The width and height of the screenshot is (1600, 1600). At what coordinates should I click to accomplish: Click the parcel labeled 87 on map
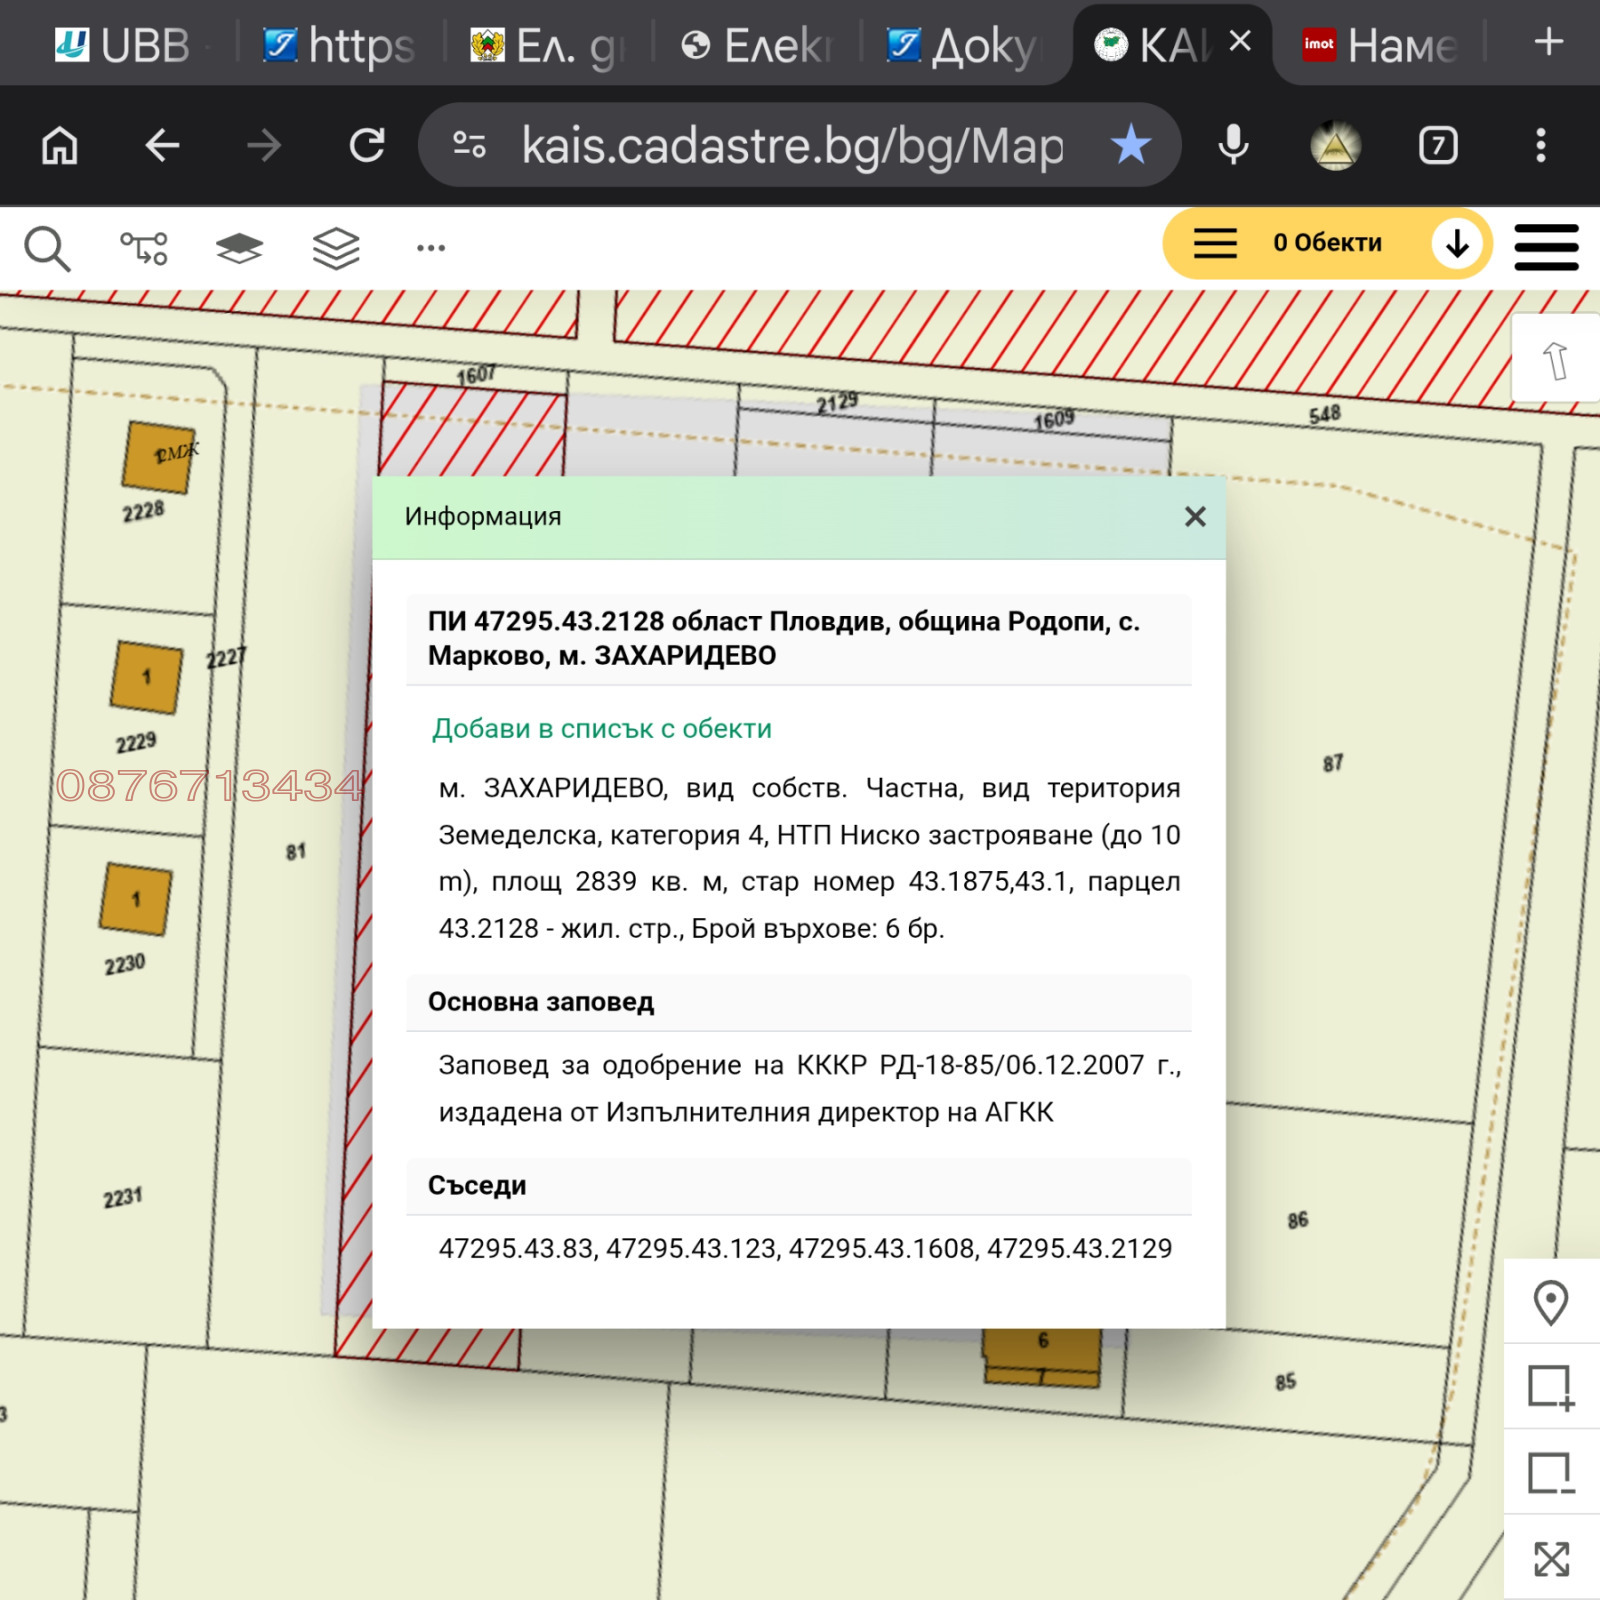coord(1332,763)
